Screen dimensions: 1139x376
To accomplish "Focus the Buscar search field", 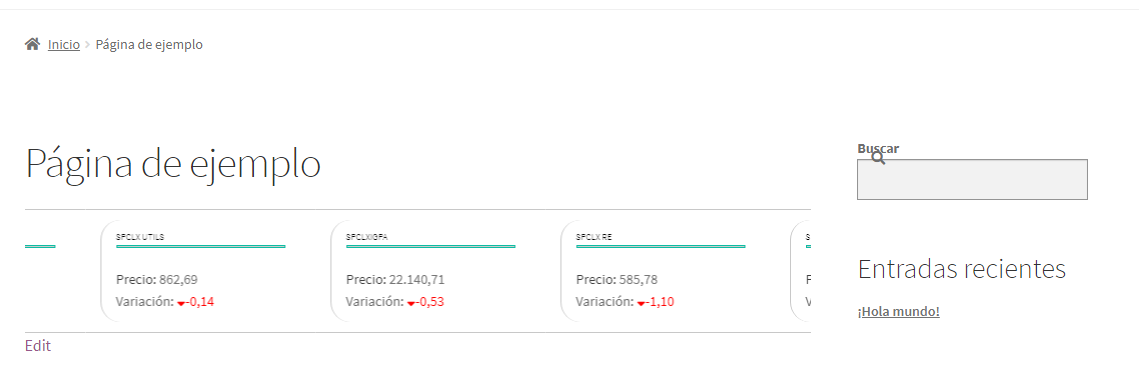I will (972, 179).
